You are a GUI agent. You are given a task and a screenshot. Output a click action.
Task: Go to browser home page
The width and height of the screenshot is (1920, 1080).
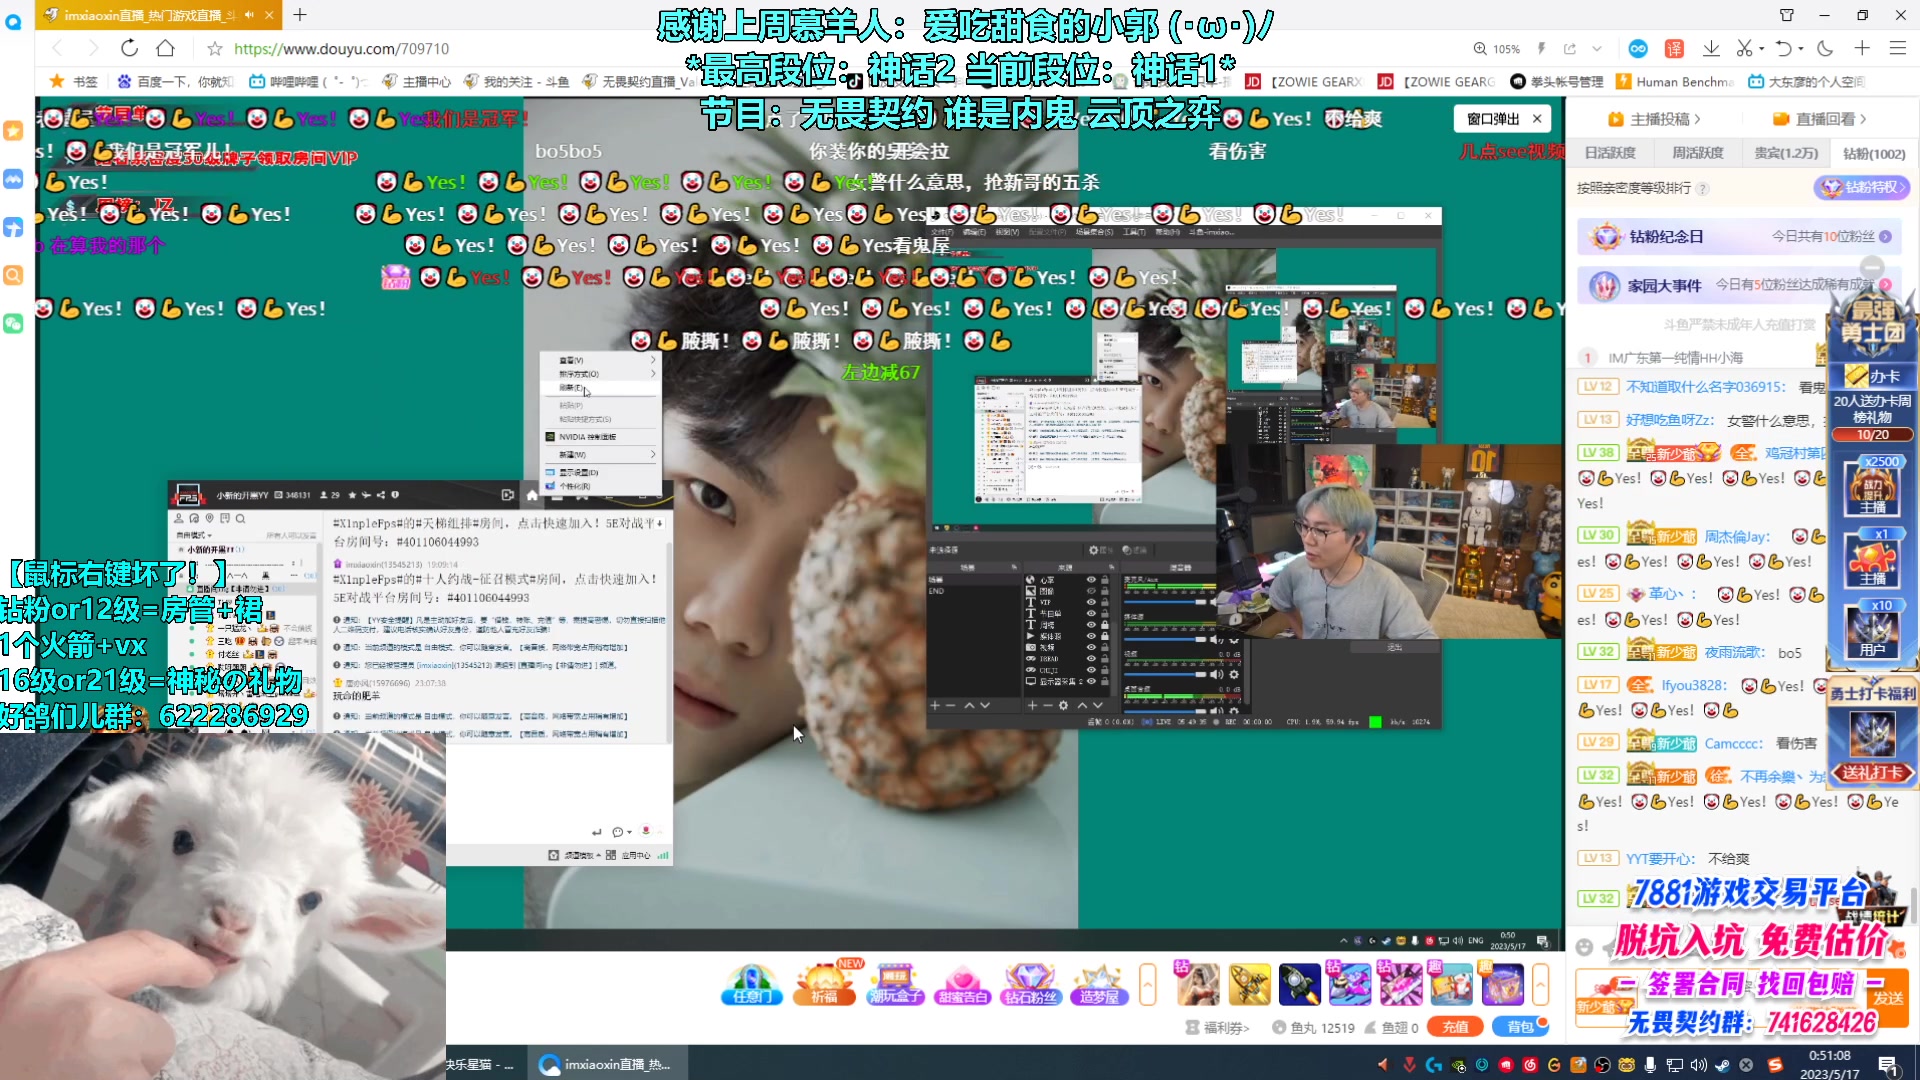(x=166, y=48)
